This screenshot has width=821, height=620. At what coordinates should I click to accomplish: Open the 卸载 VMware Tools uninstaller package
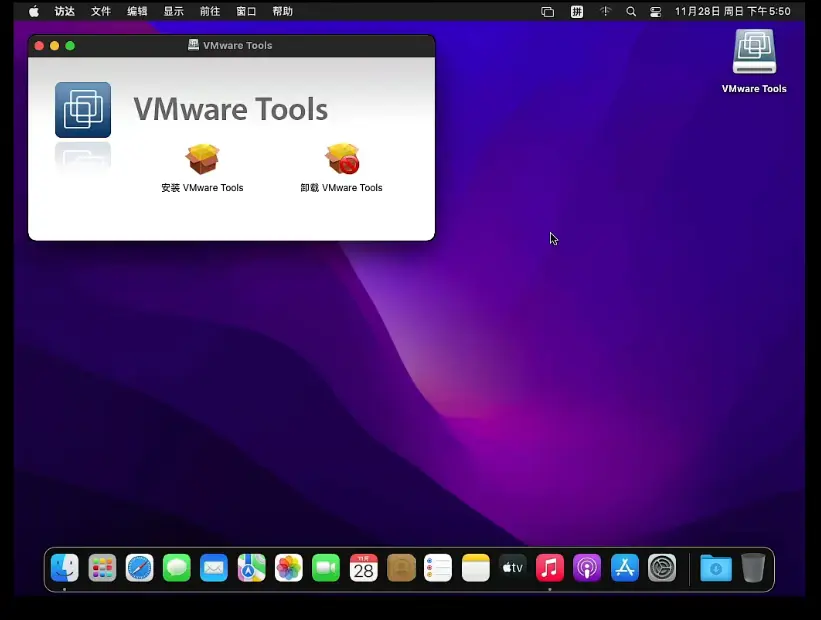point(341,160)
